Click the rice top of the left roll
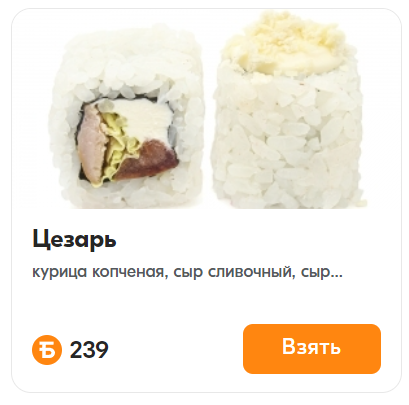 (127, 62)
